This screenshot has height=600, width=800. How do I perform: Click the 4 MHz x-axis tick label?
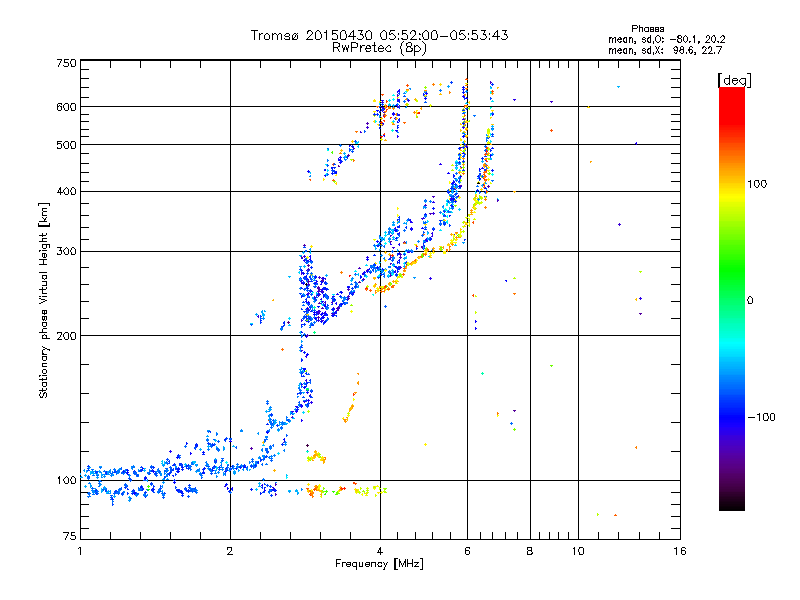click(380, 551)
